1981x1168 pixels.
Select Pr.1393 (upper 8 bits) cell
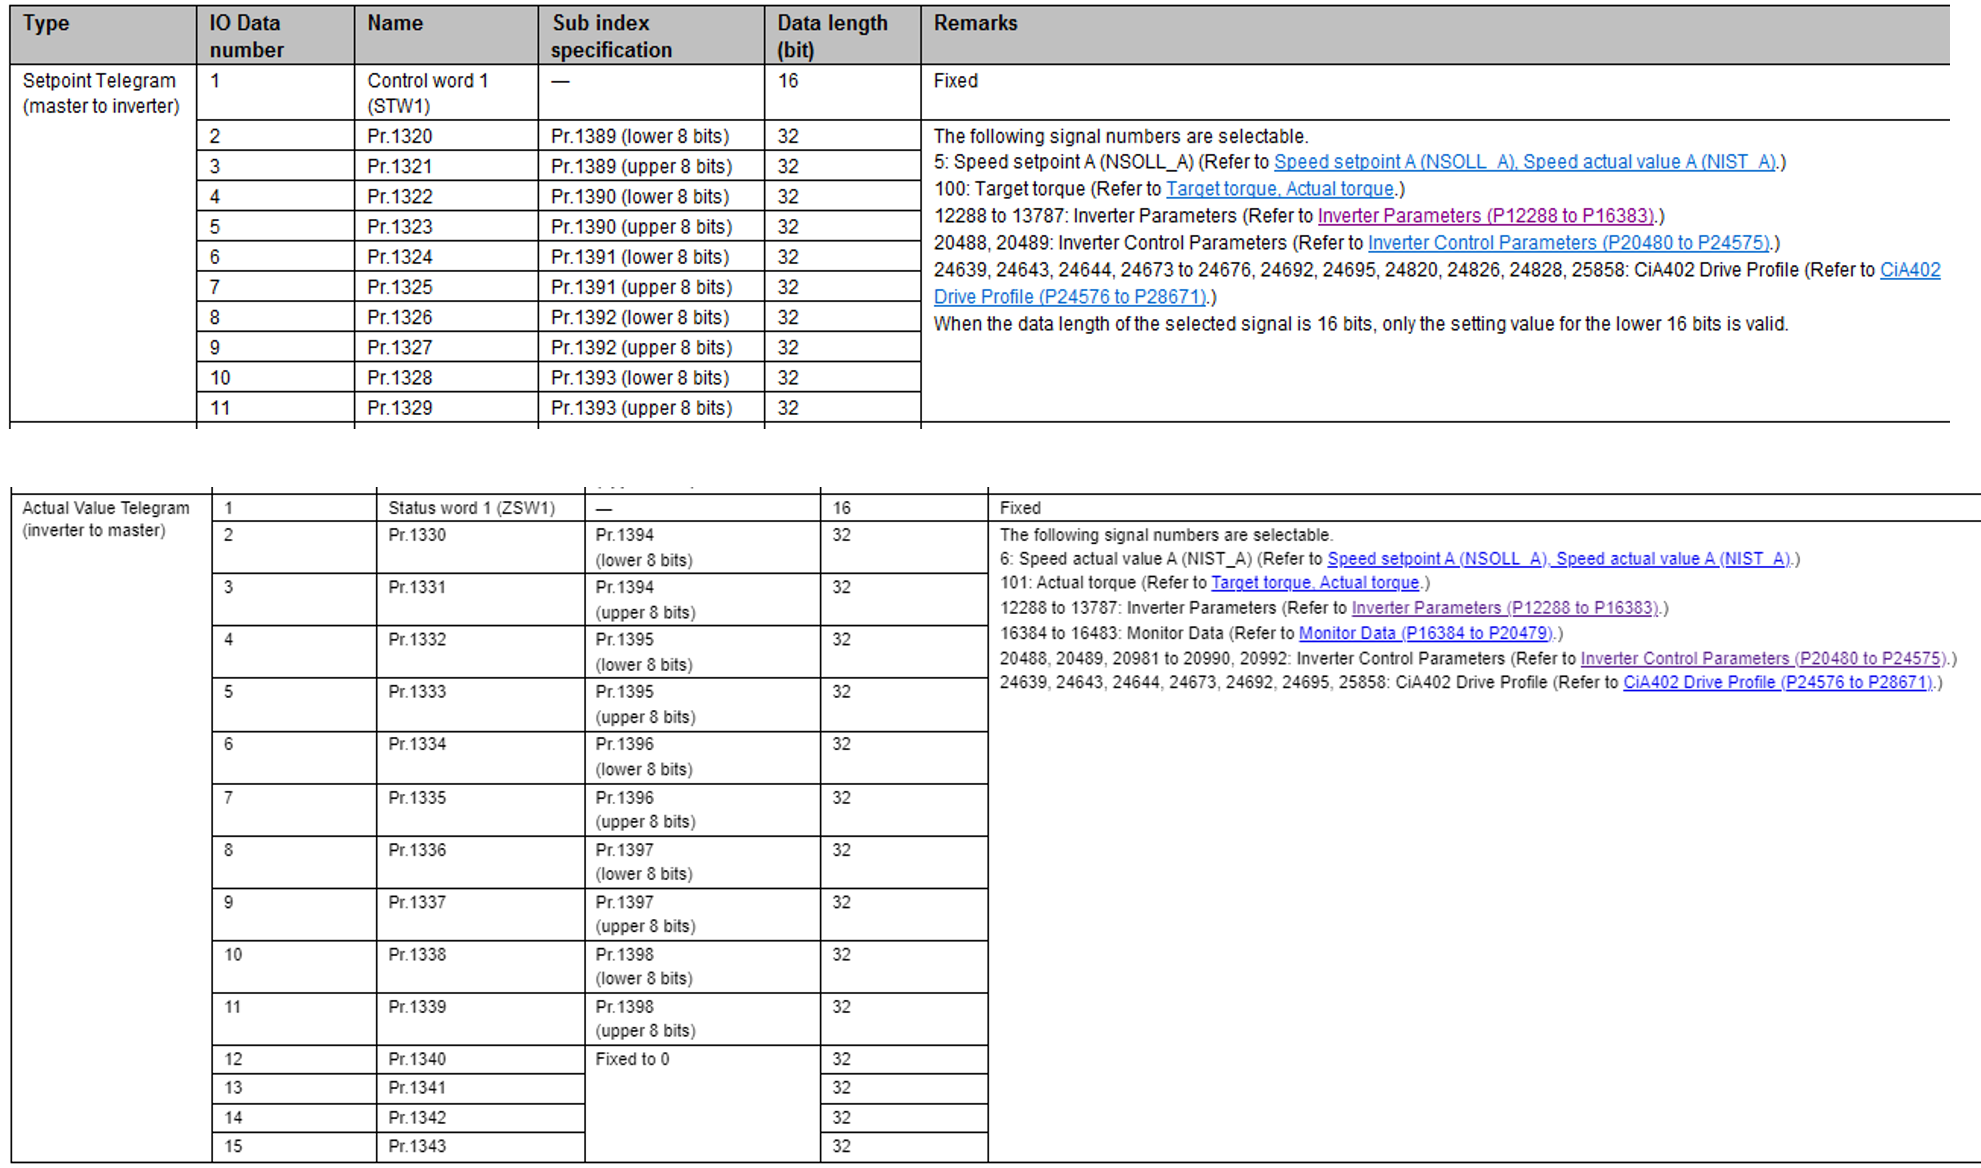coord(651,407)
